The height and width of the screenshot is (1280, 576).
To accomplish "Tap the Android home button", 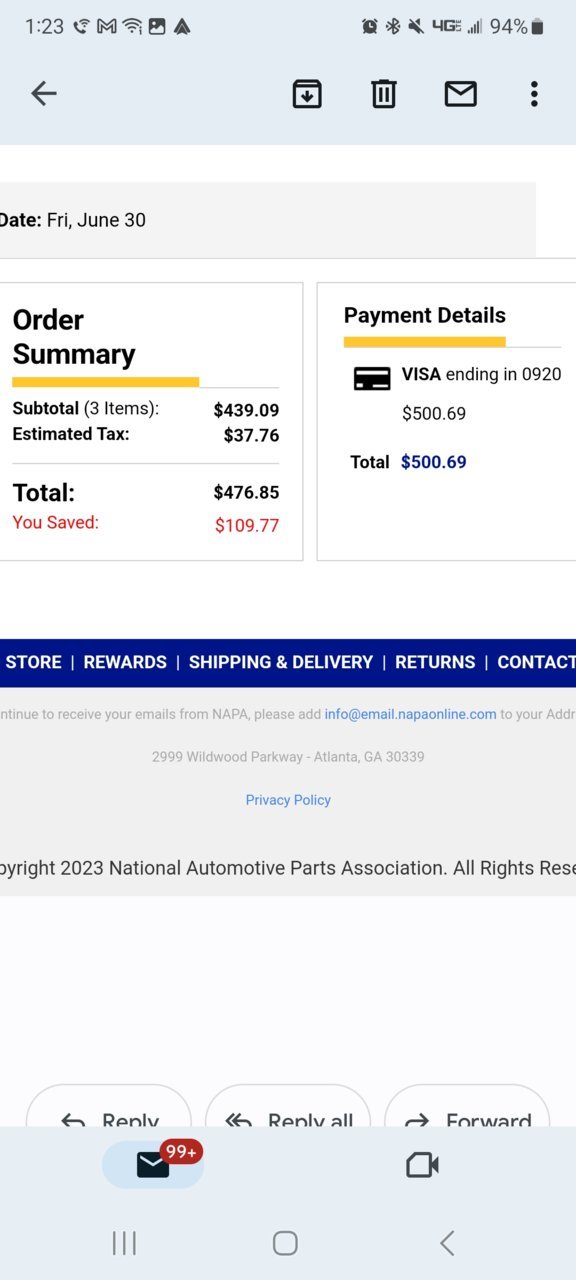I will (x=285, y=1243).
